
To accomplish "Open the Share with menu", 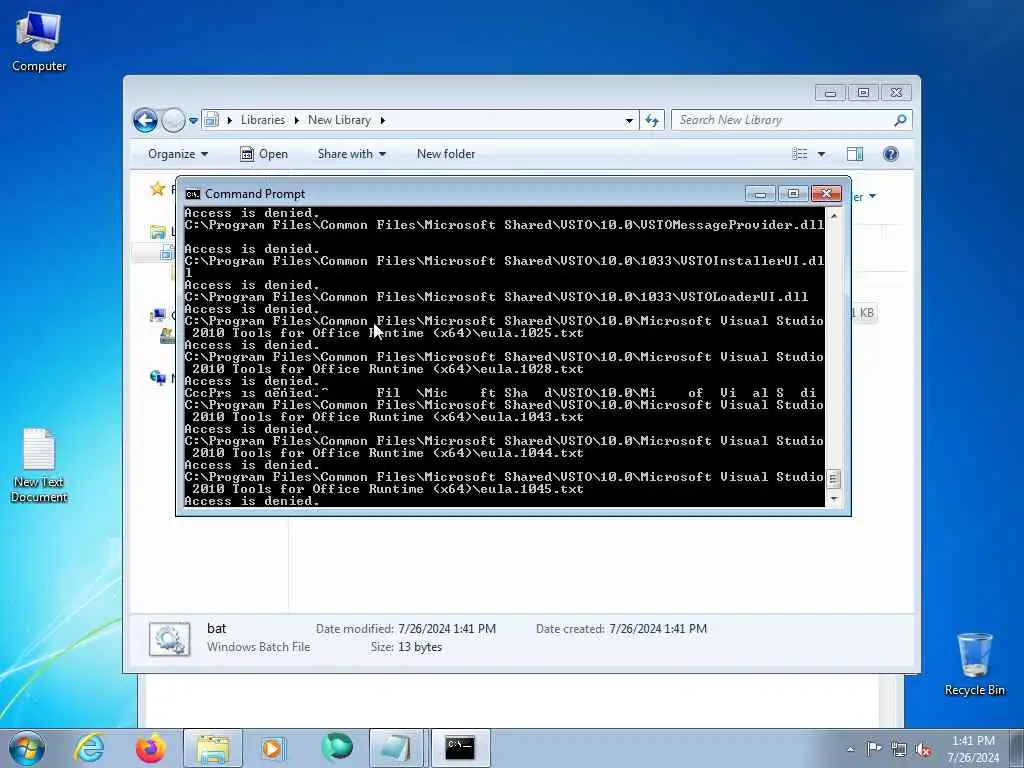I will coord(351,154).
